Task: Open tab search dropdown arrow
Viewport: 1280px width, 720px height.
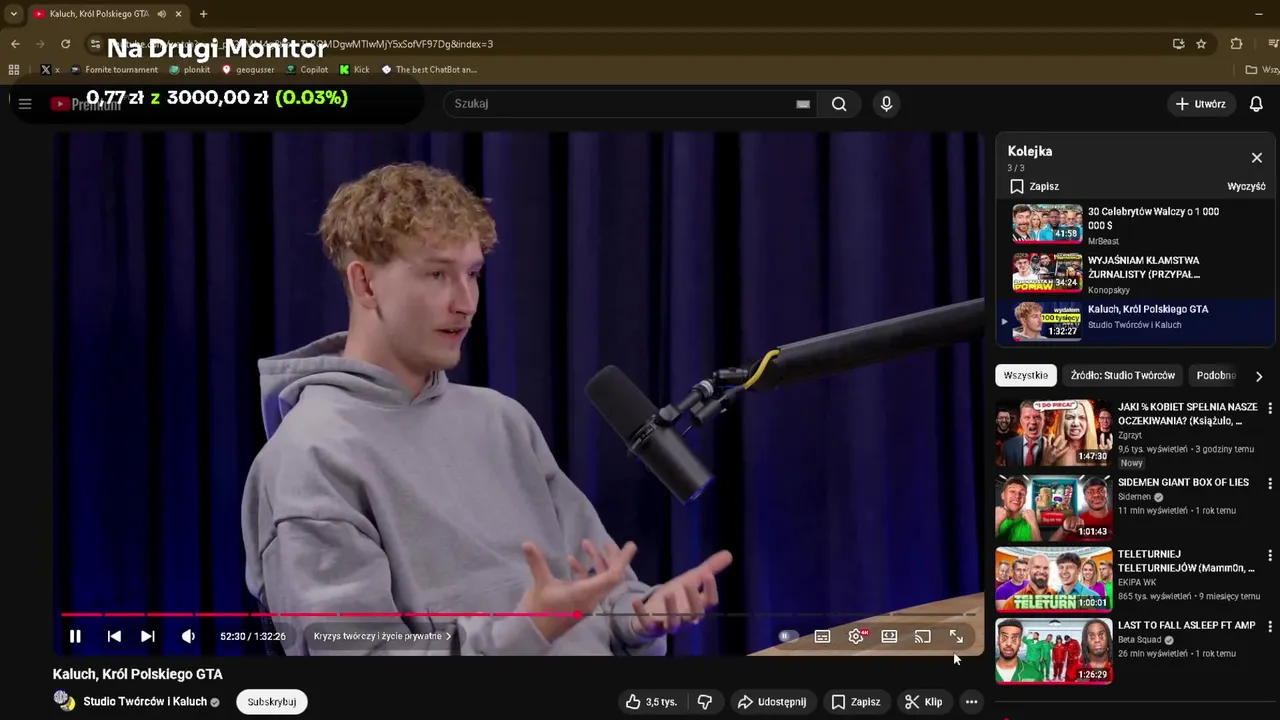Action: (x=13, y=14)
